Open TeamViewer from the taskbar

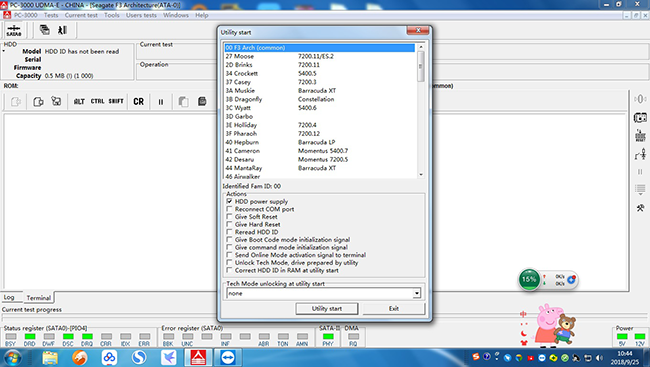coord(228,357)
